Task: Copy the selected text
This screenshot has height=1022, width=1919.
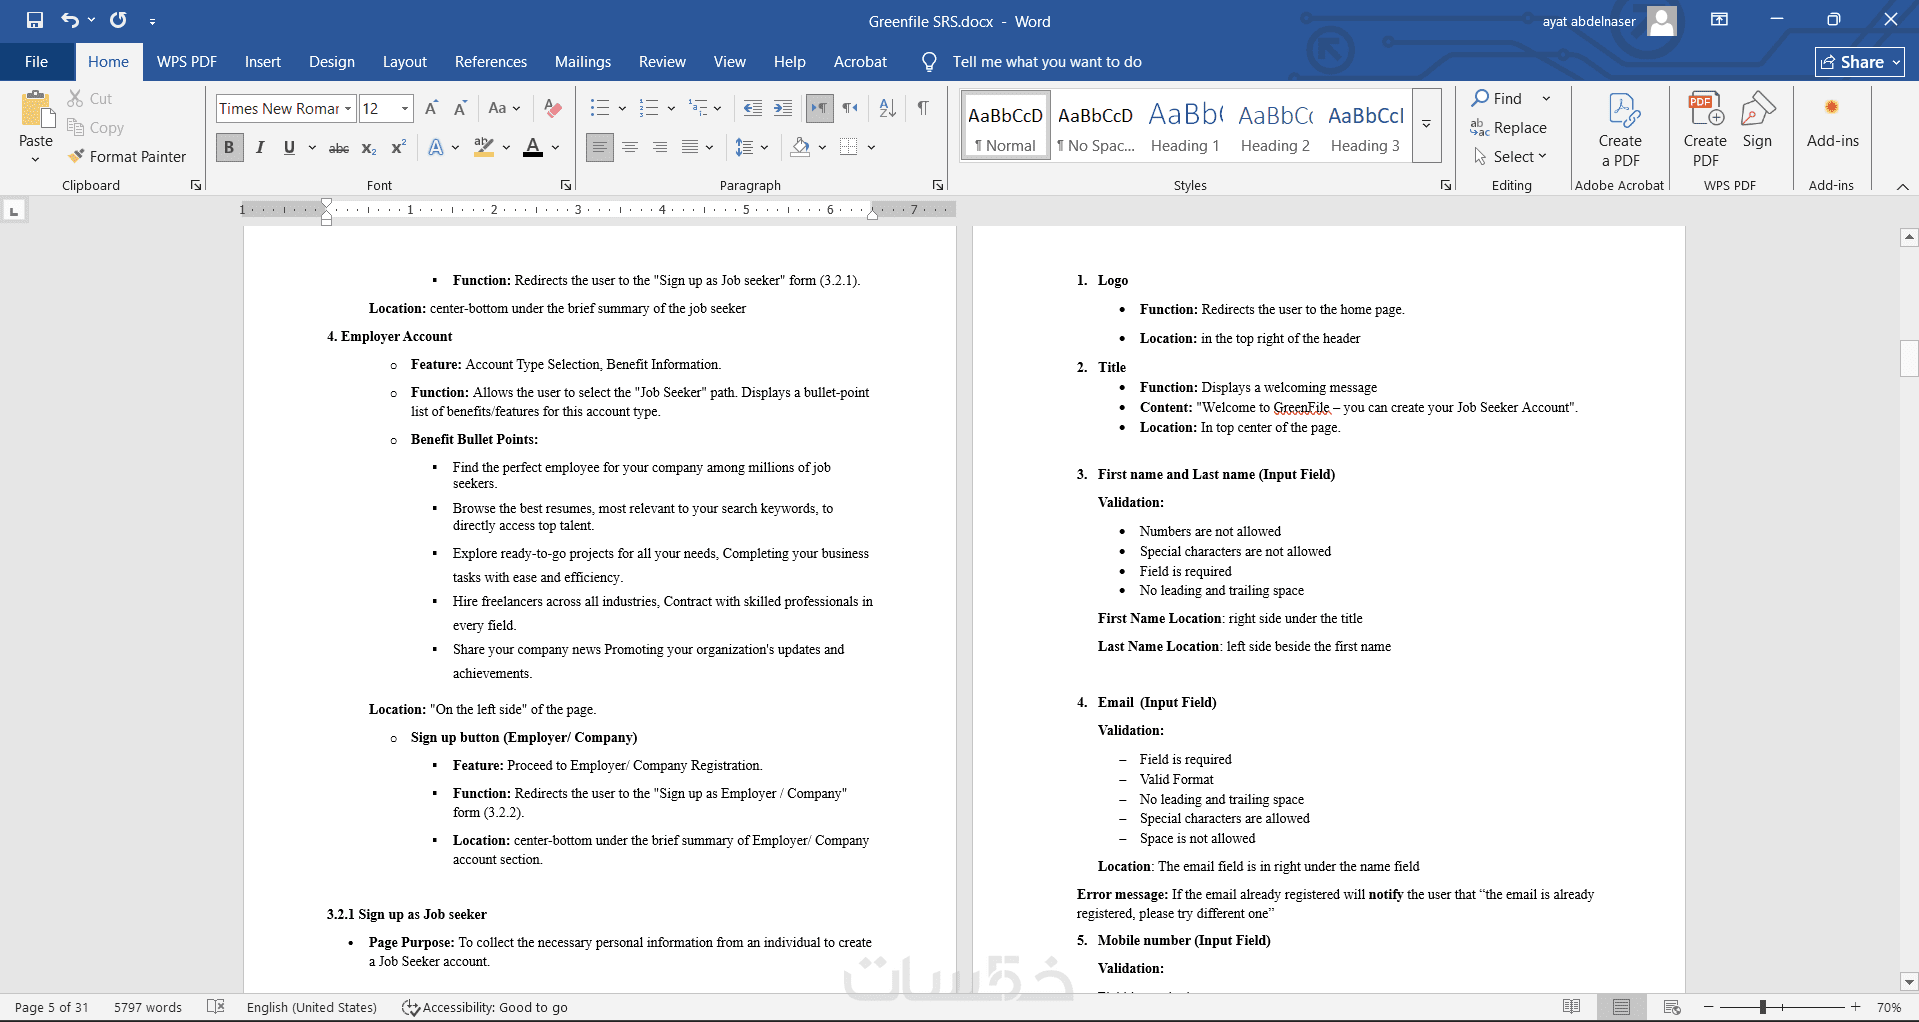Action: [x=96, y=127]
